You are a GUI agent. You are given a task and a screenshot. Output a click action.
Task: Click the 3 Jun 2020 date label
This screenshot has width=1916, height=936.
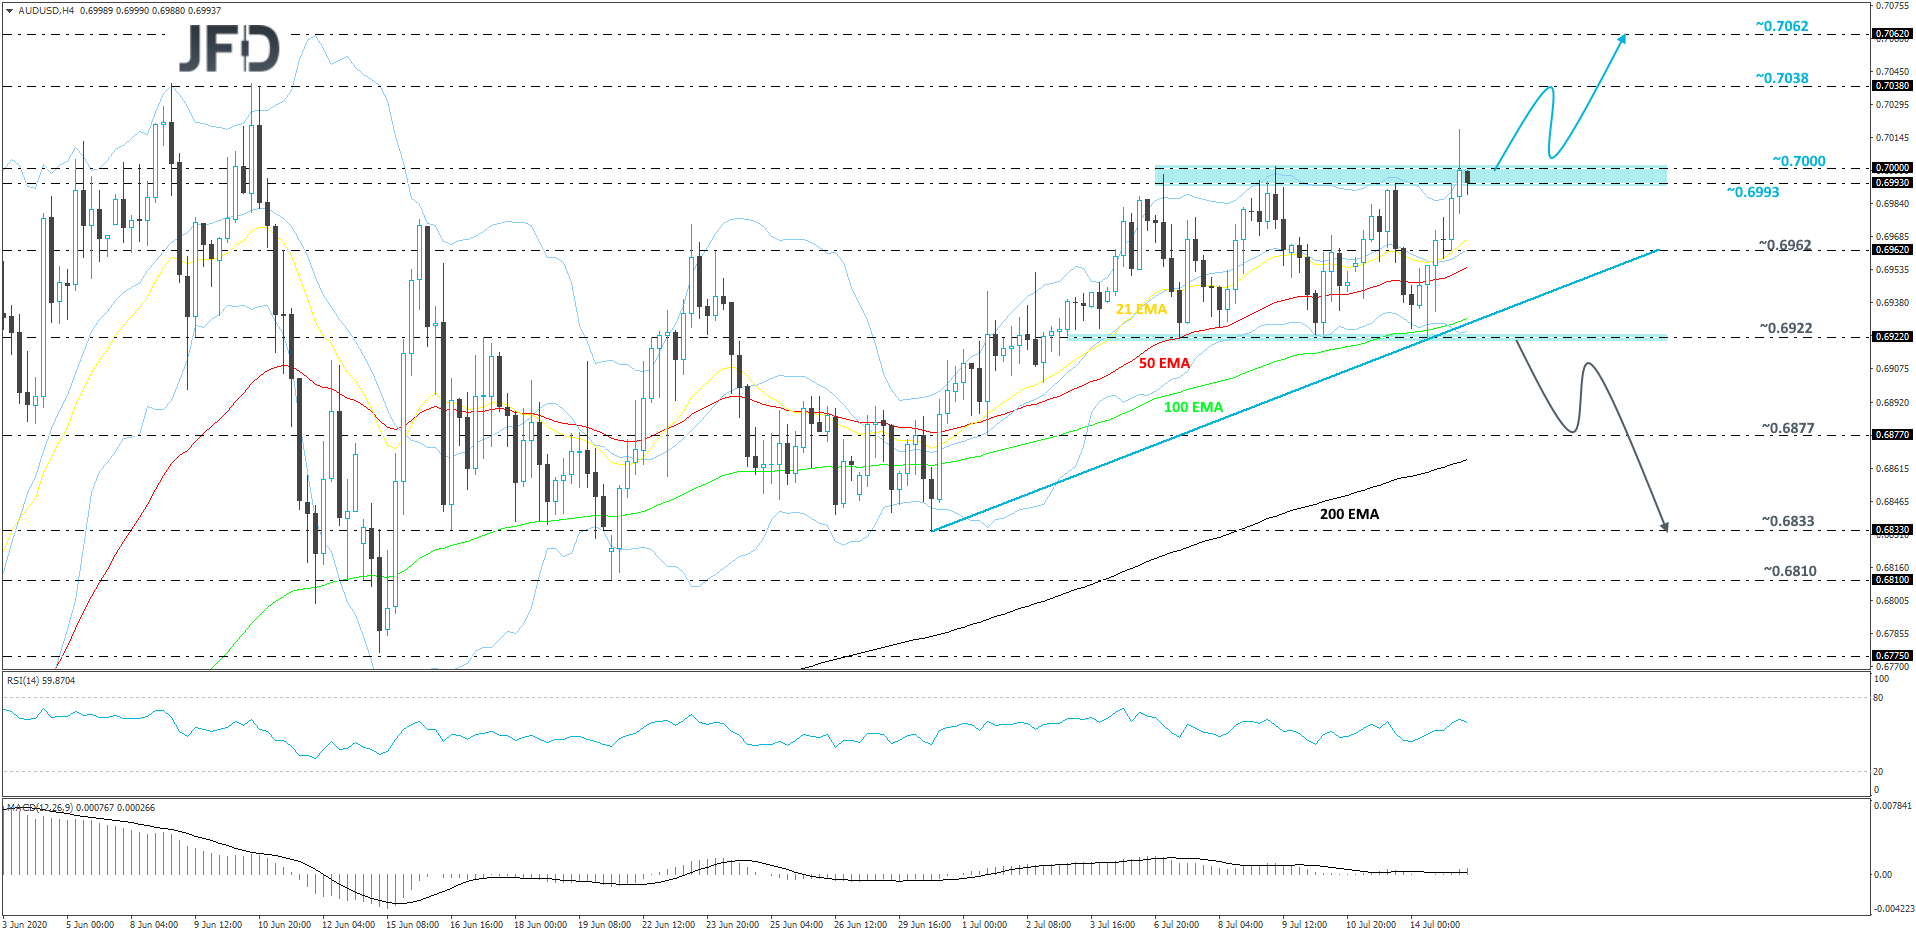pyautogui.click(x=25, y=925)
